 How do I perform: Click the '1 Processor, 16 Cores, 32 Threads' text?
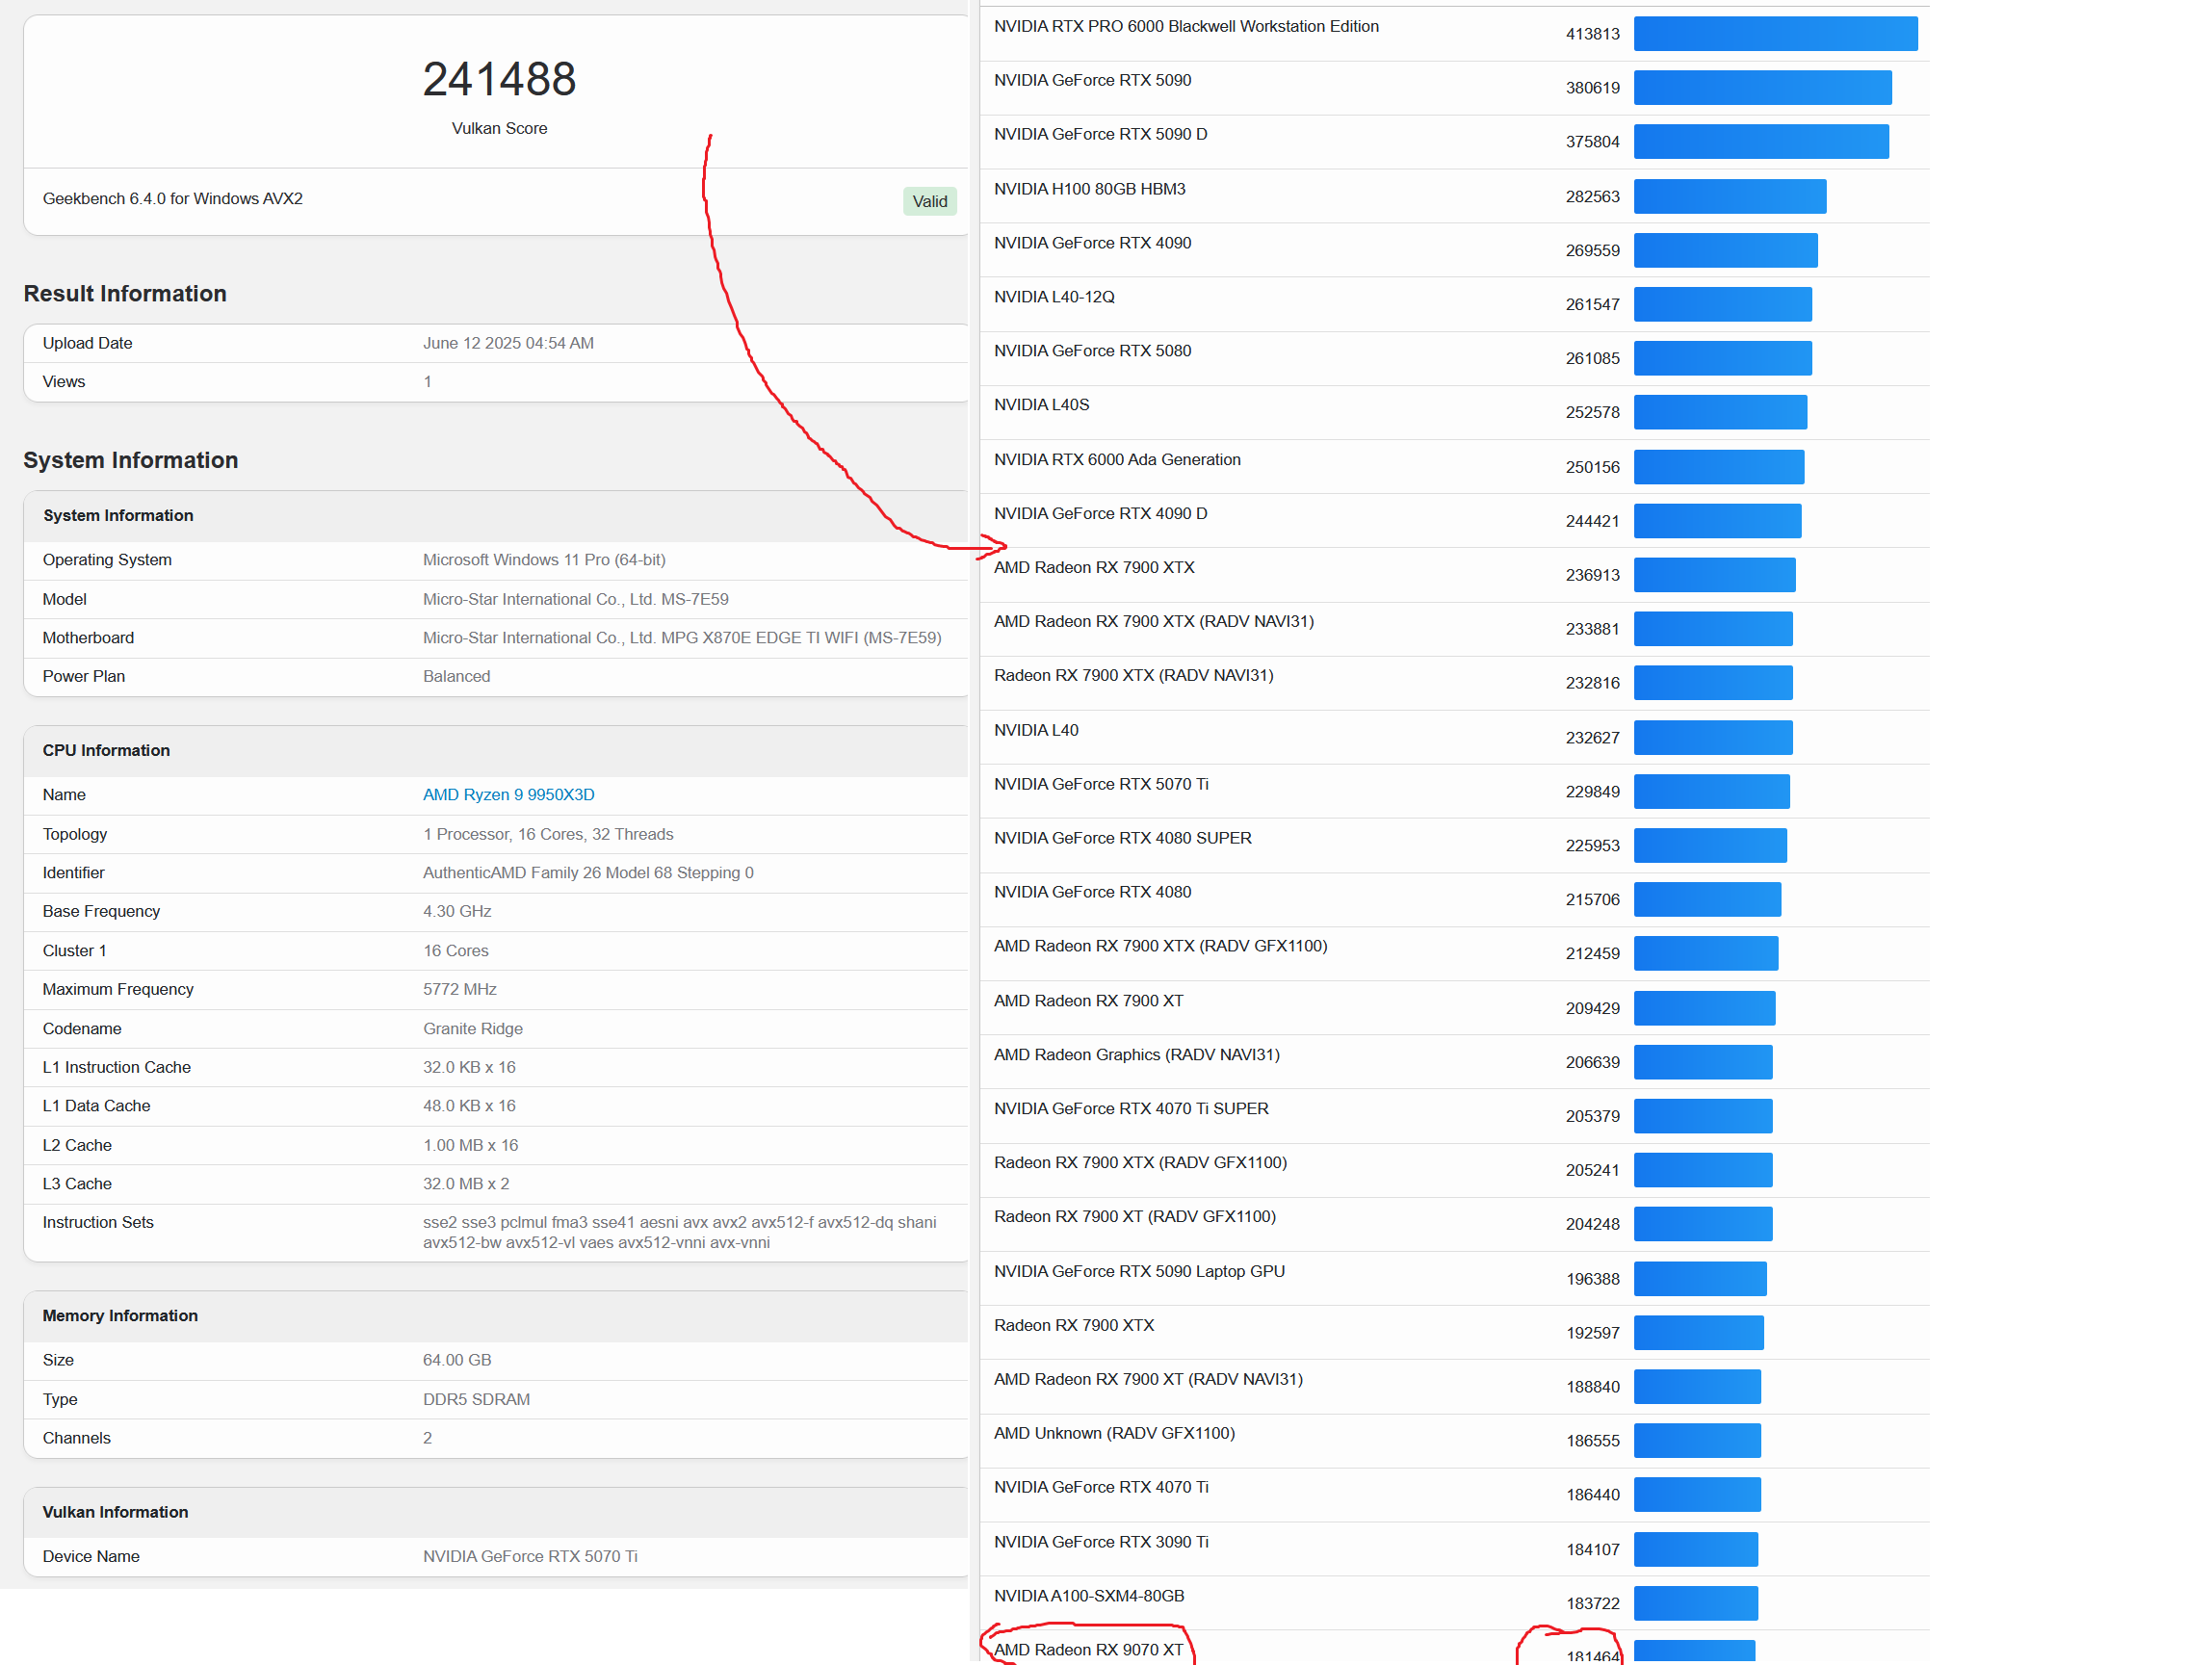point(548,834)
